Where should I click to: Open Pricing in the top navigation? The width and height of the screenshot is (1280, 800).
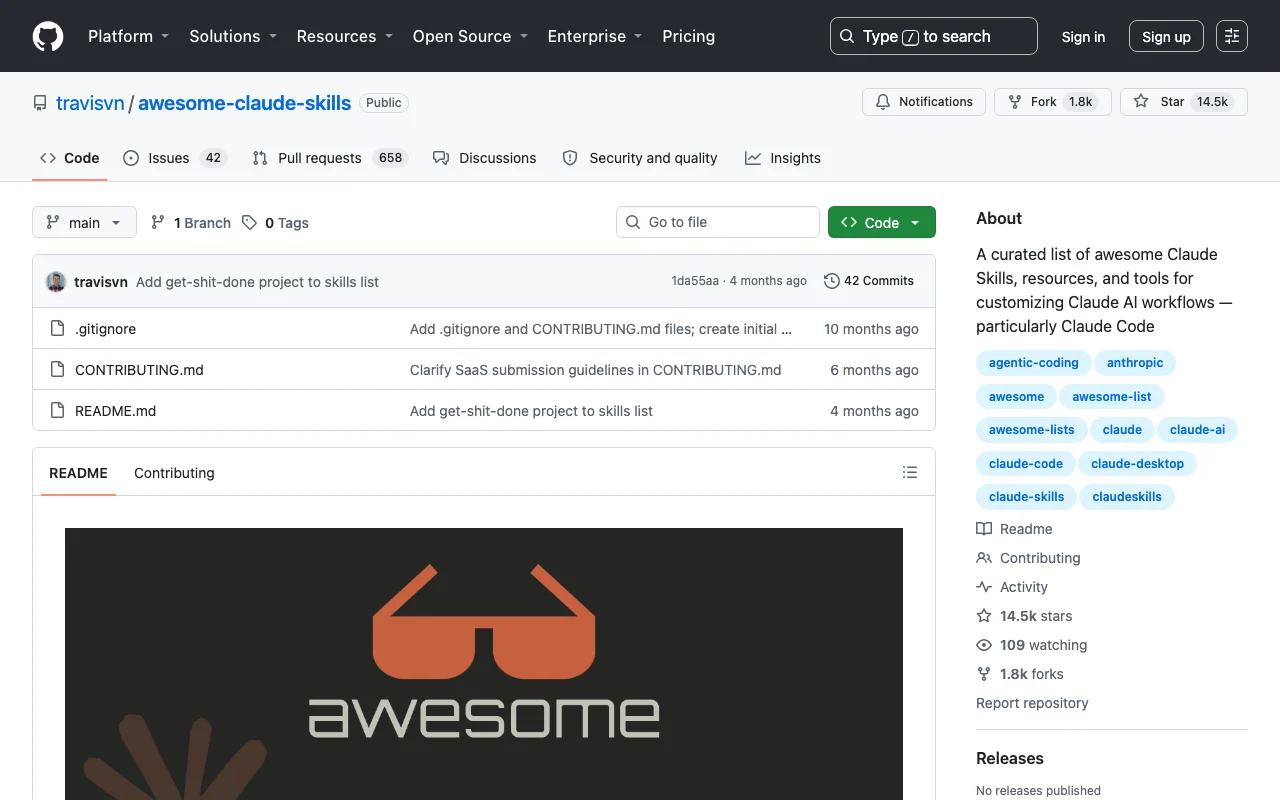pyautogui.click(x=689, y=36)
